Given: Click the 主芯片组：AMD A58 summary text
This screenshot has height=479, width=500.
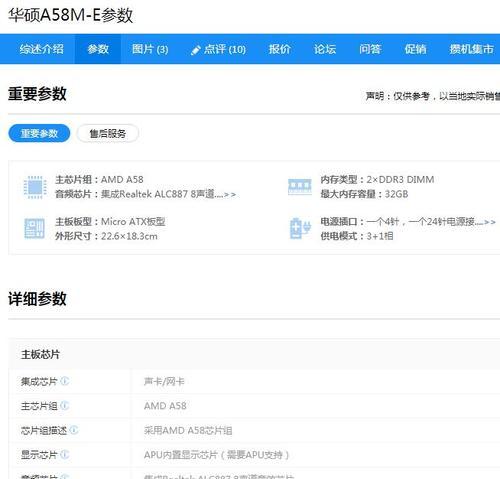Looking at the screenshot, I should tap(99, 180).
